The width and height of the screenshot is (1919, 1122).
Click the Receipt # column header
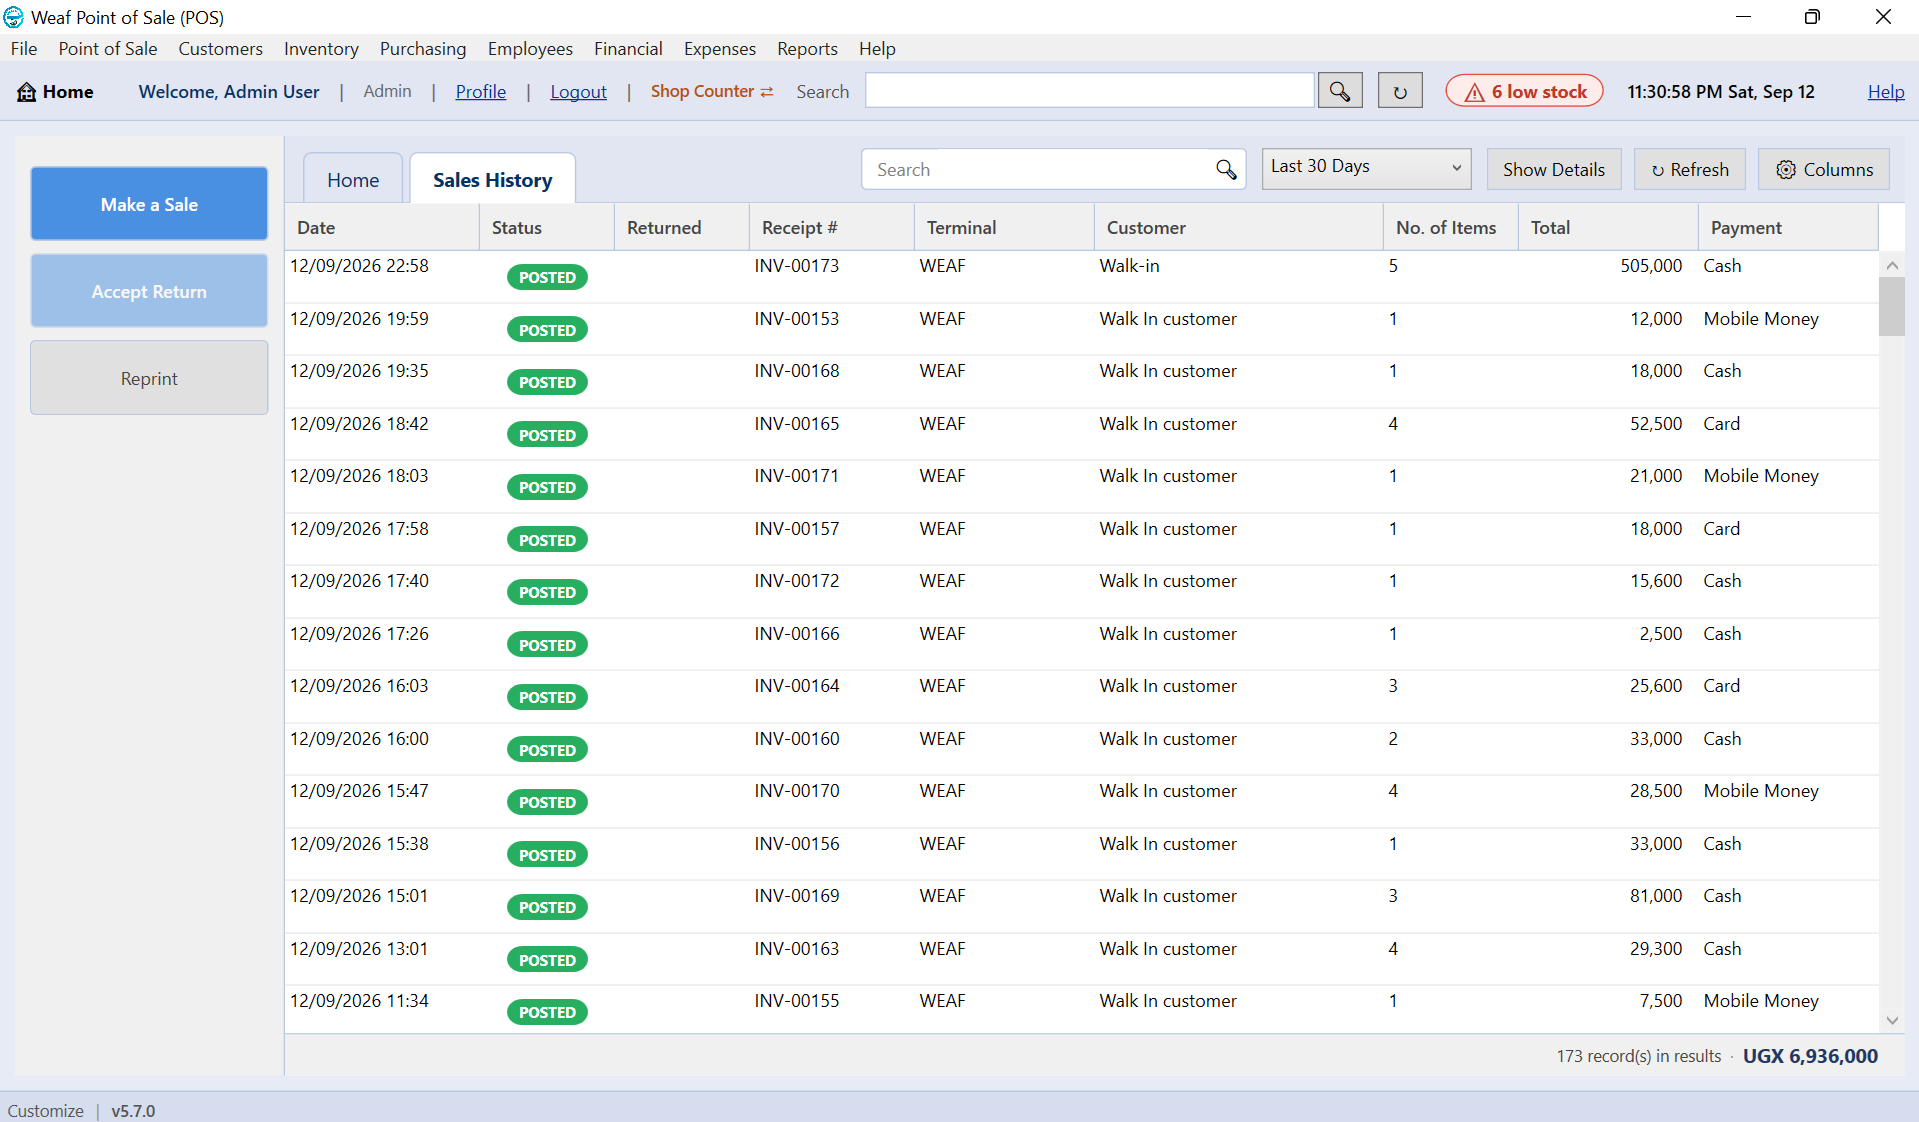[831, 227]
